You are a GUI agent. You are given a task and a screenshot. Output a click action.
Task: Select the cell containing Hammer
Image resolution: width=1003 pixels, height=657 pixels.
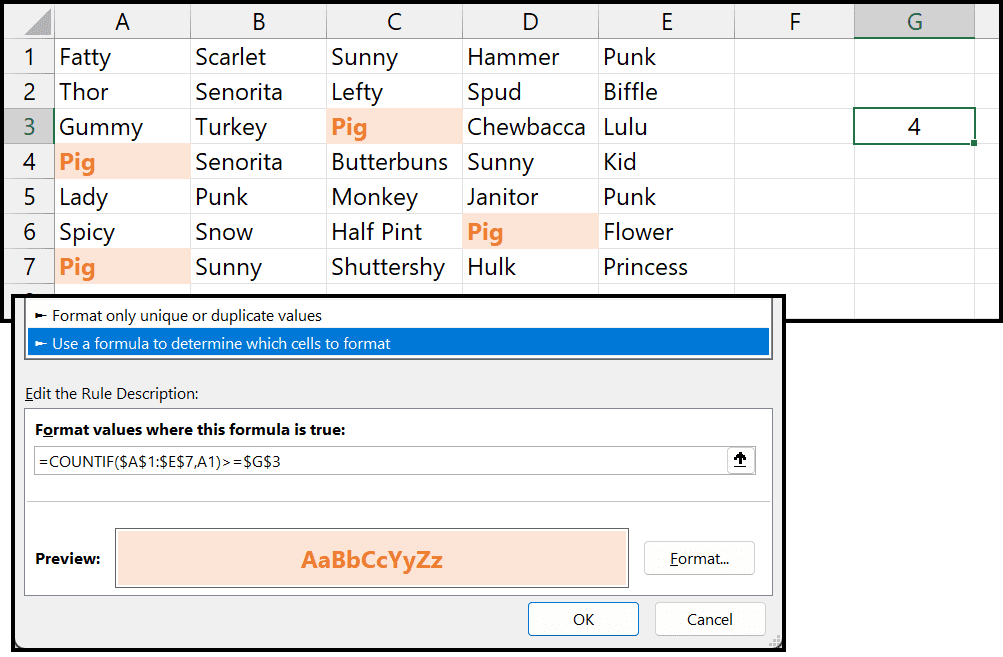coord(529,56)
